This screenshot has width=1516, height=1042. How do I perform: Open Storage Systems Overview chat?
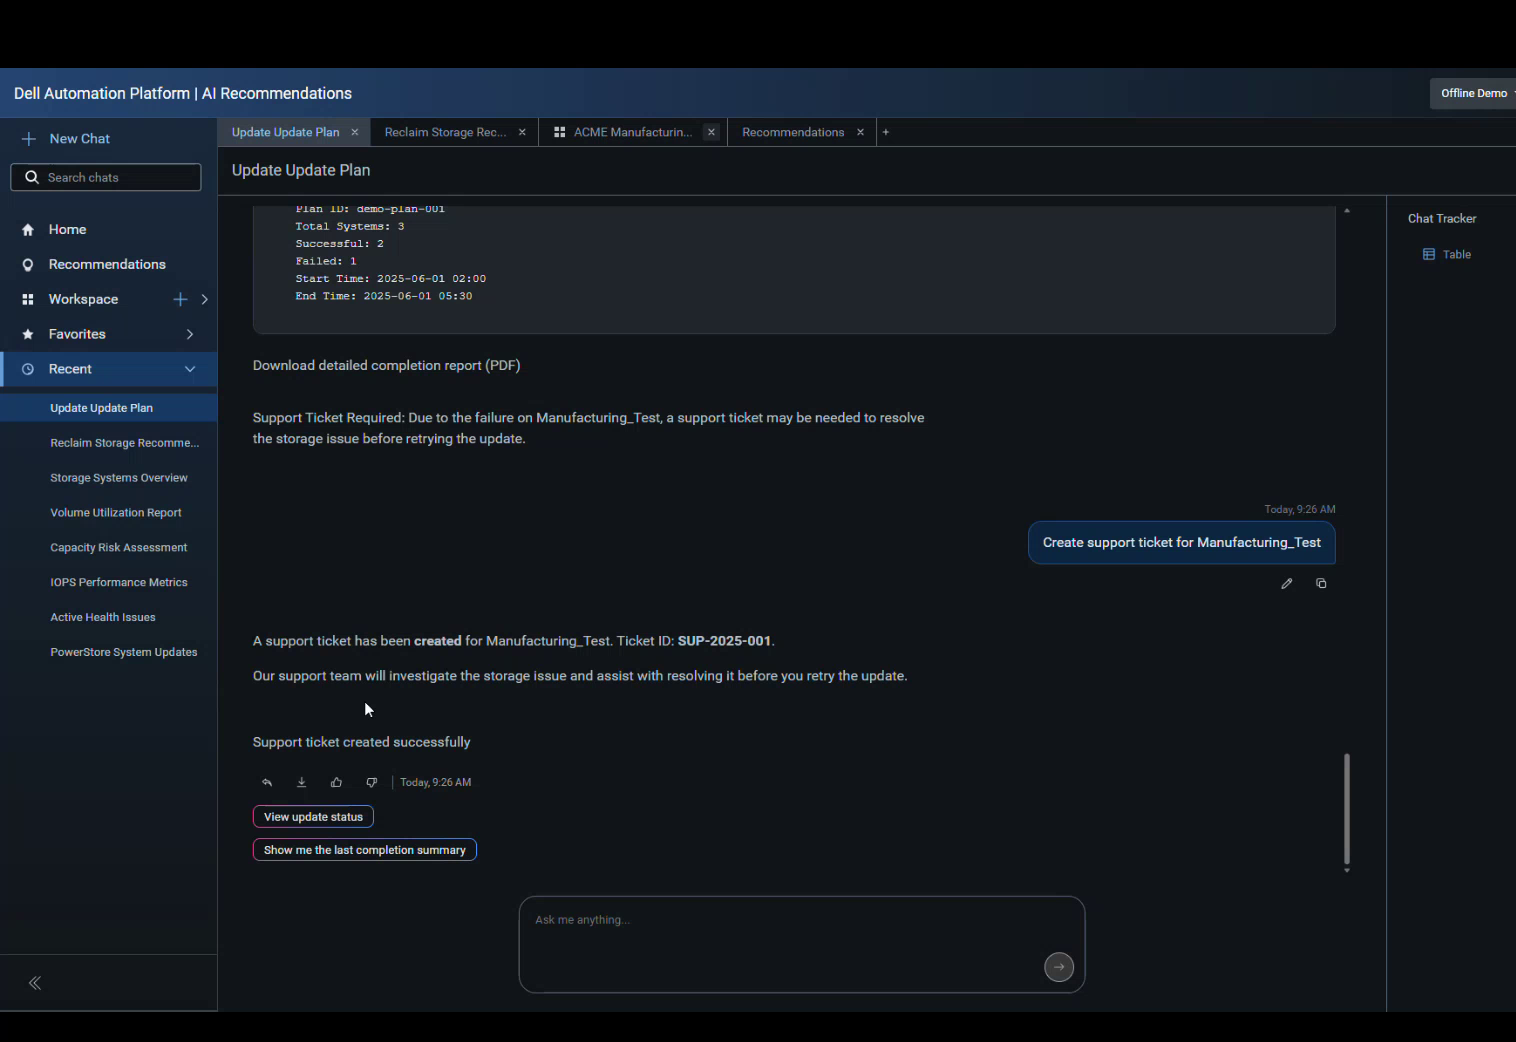118,478
